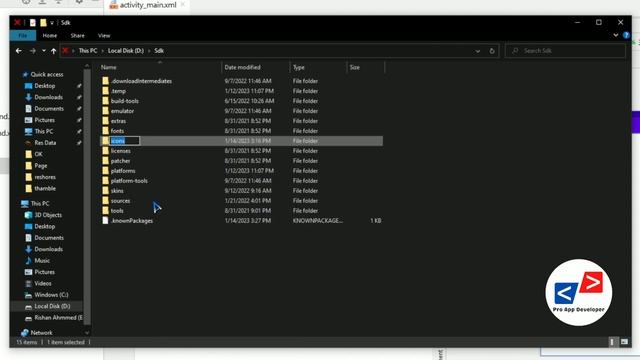Open Local Disk (D:) in sidebar
Screen dimensions: 640x360
[x=52, y=306]
